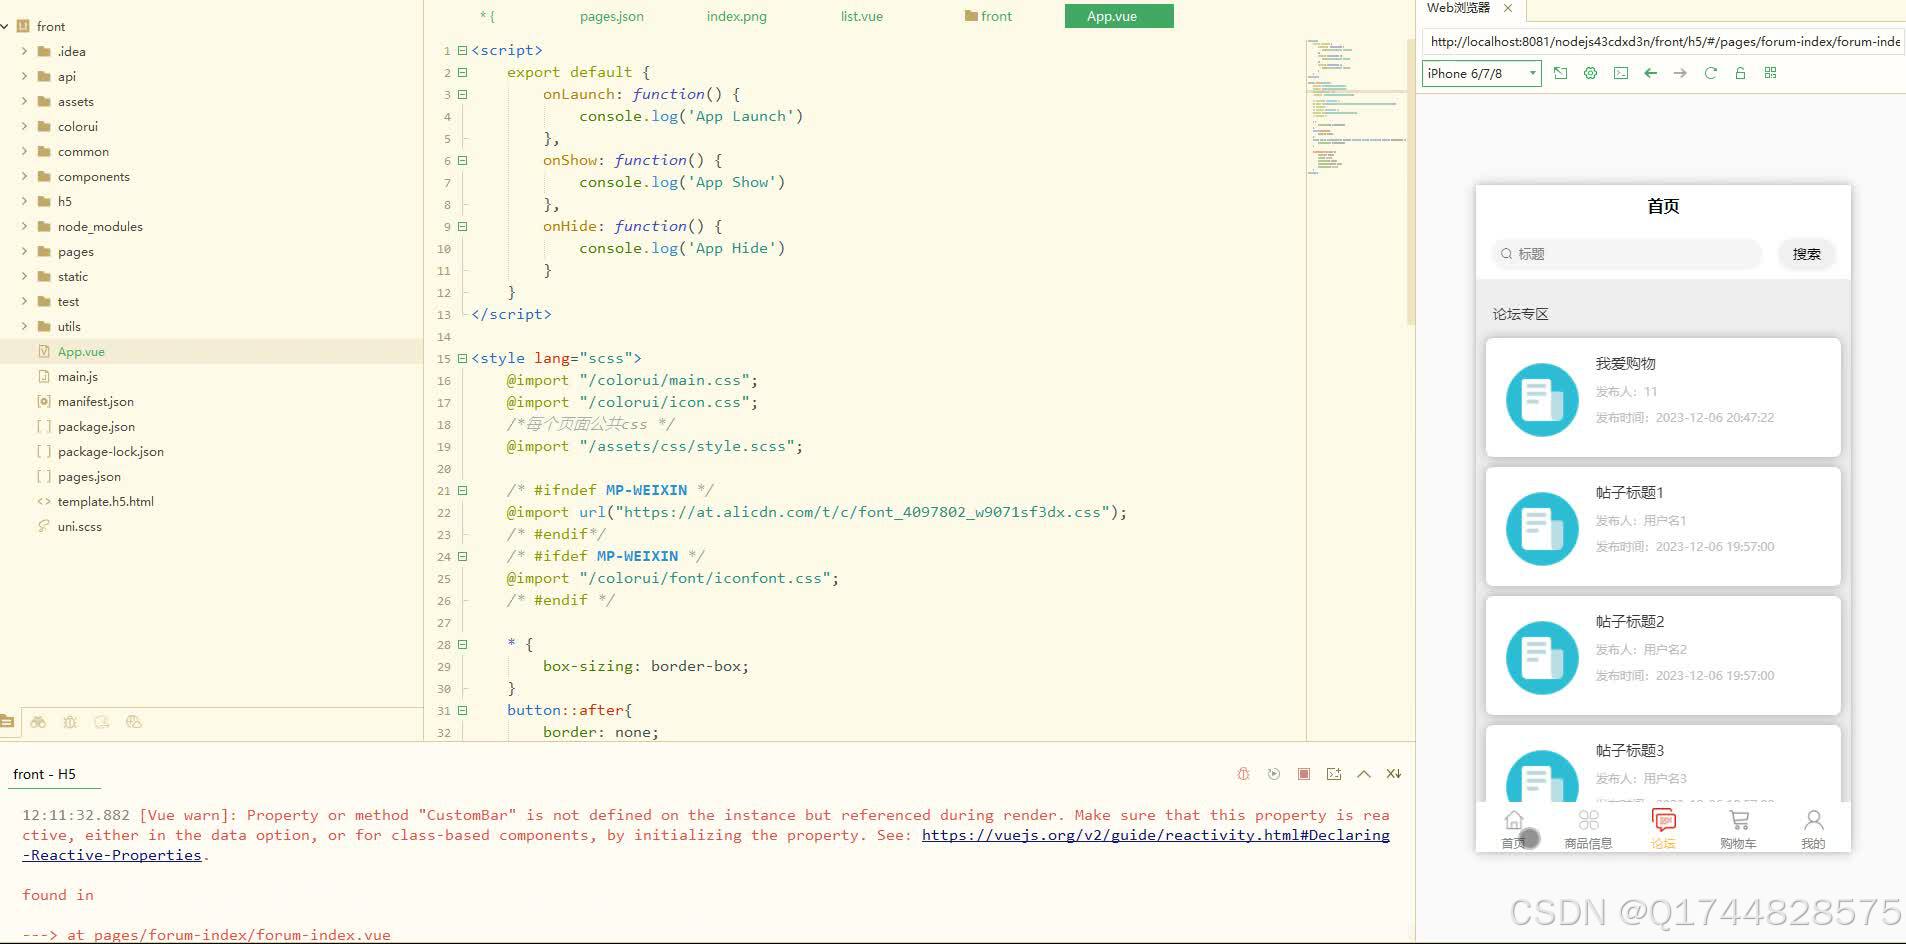Expand the static folder
This screenshot has width=1906, height=944.
pos(24,276)
